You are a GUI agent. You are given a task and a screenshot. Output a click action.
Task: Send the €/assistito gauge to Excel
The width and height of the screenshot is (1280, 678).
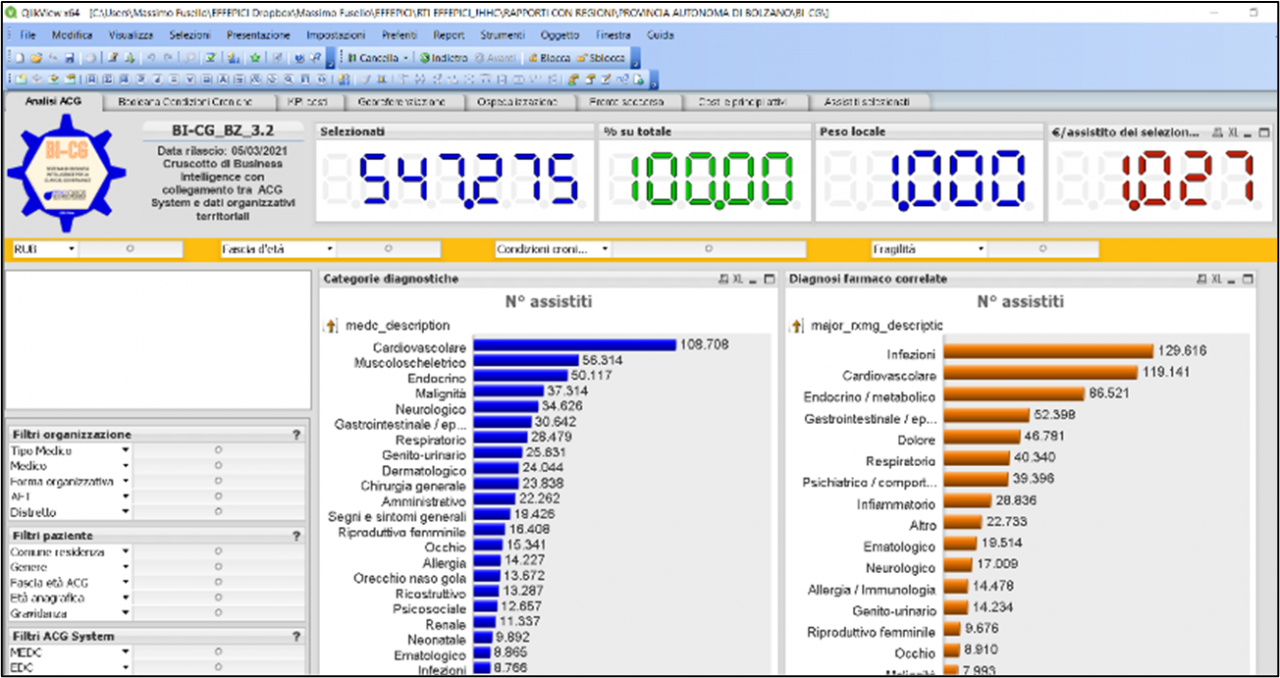click(x=1233, y=132)
